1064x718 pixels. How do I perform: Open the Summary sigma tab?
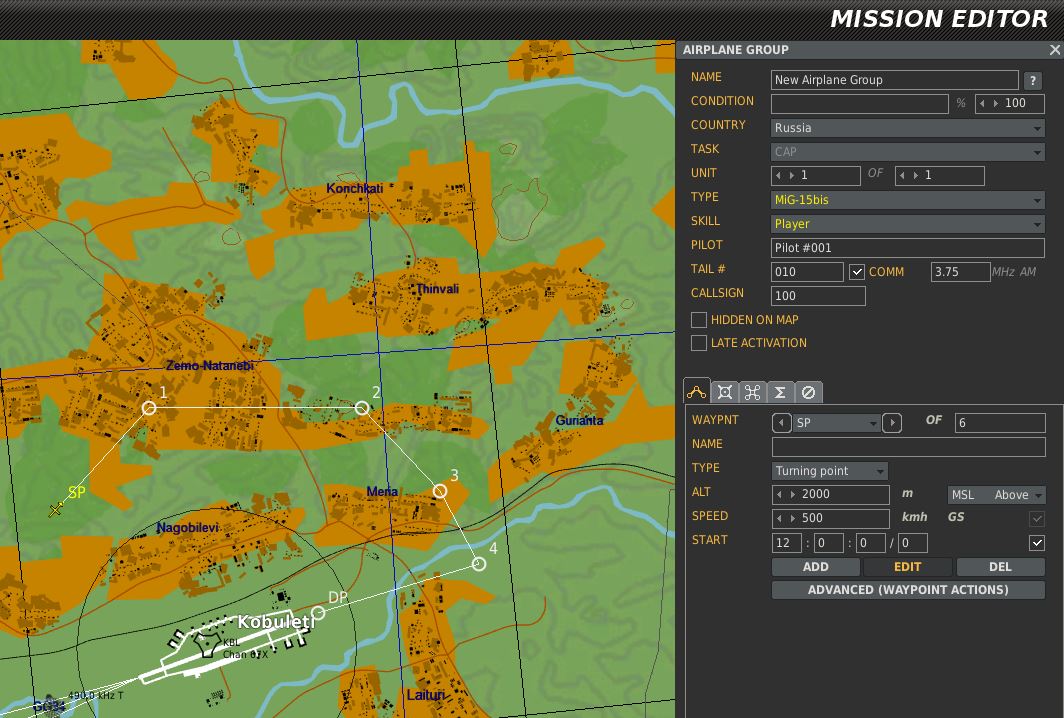(780, 392)
